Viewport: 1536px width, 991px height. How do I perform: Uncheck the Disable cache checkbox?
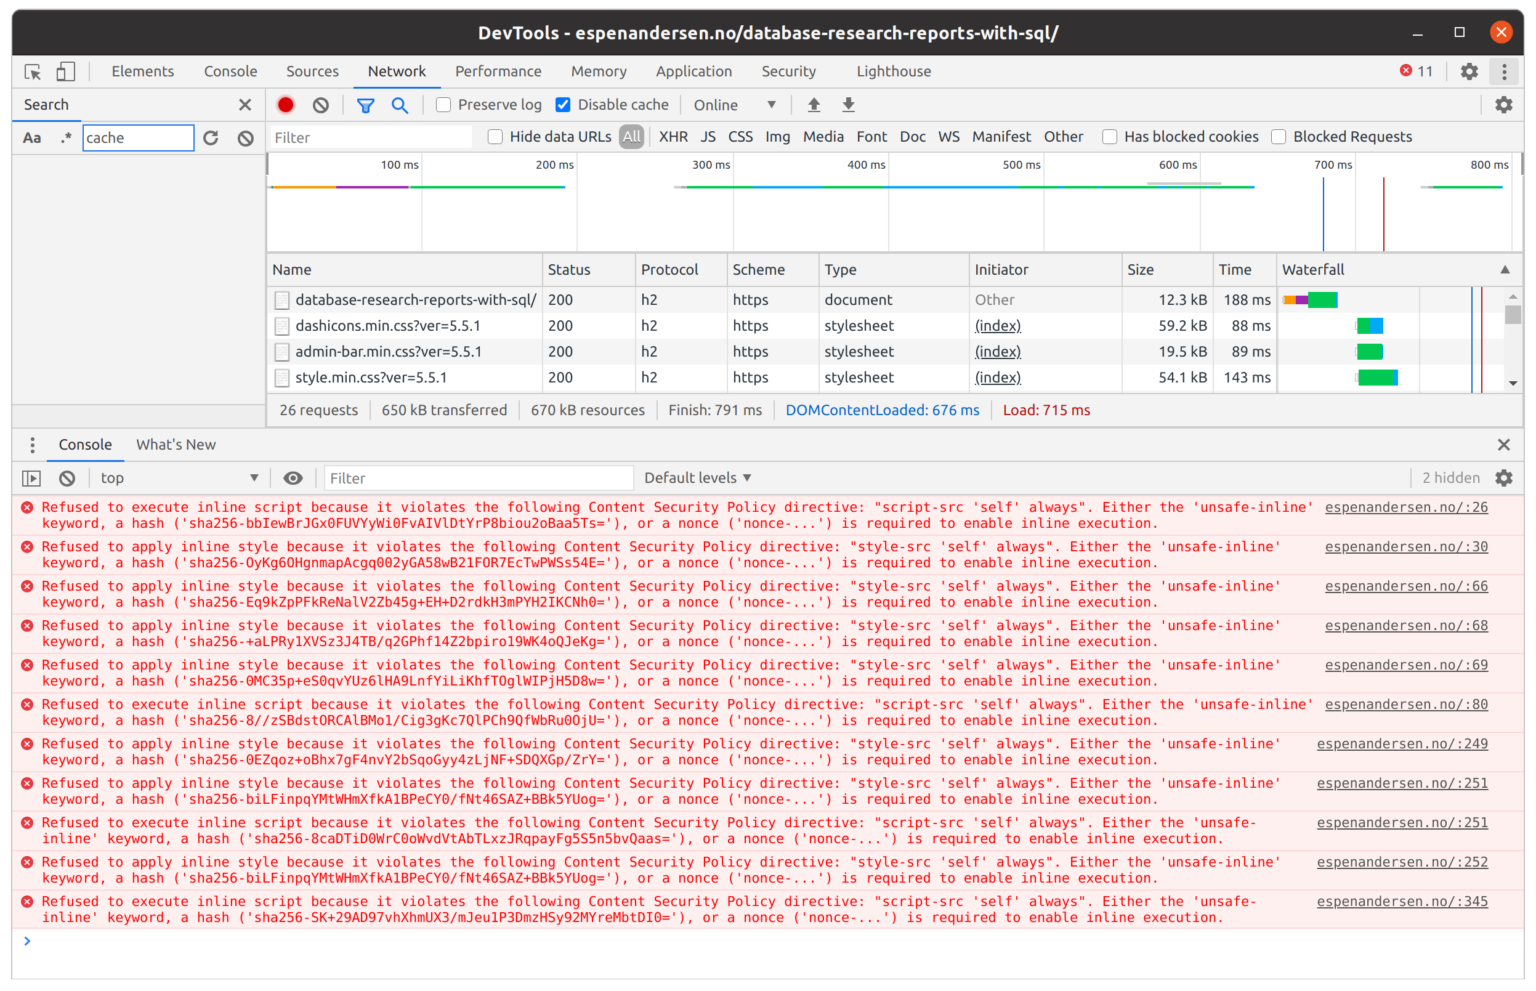[x=563, y=105]
